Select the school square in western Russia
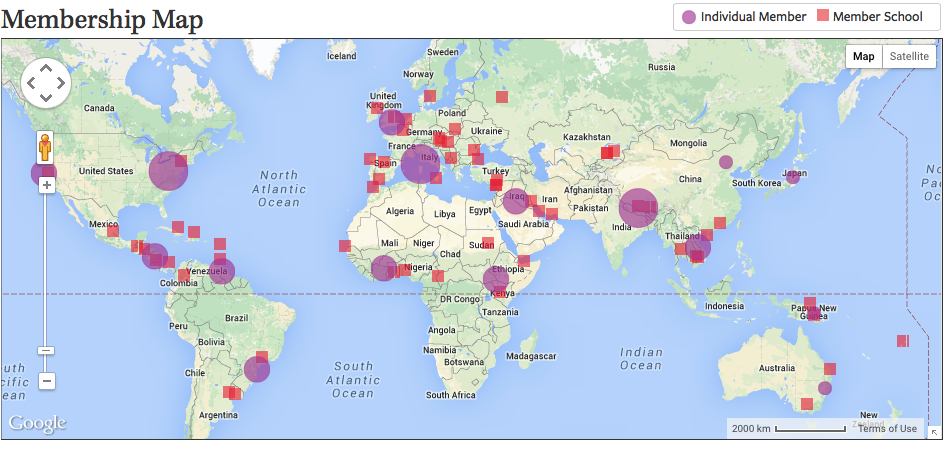Image resolution: width=952 pixels, height=450 pixels. (x=502, y=97)
